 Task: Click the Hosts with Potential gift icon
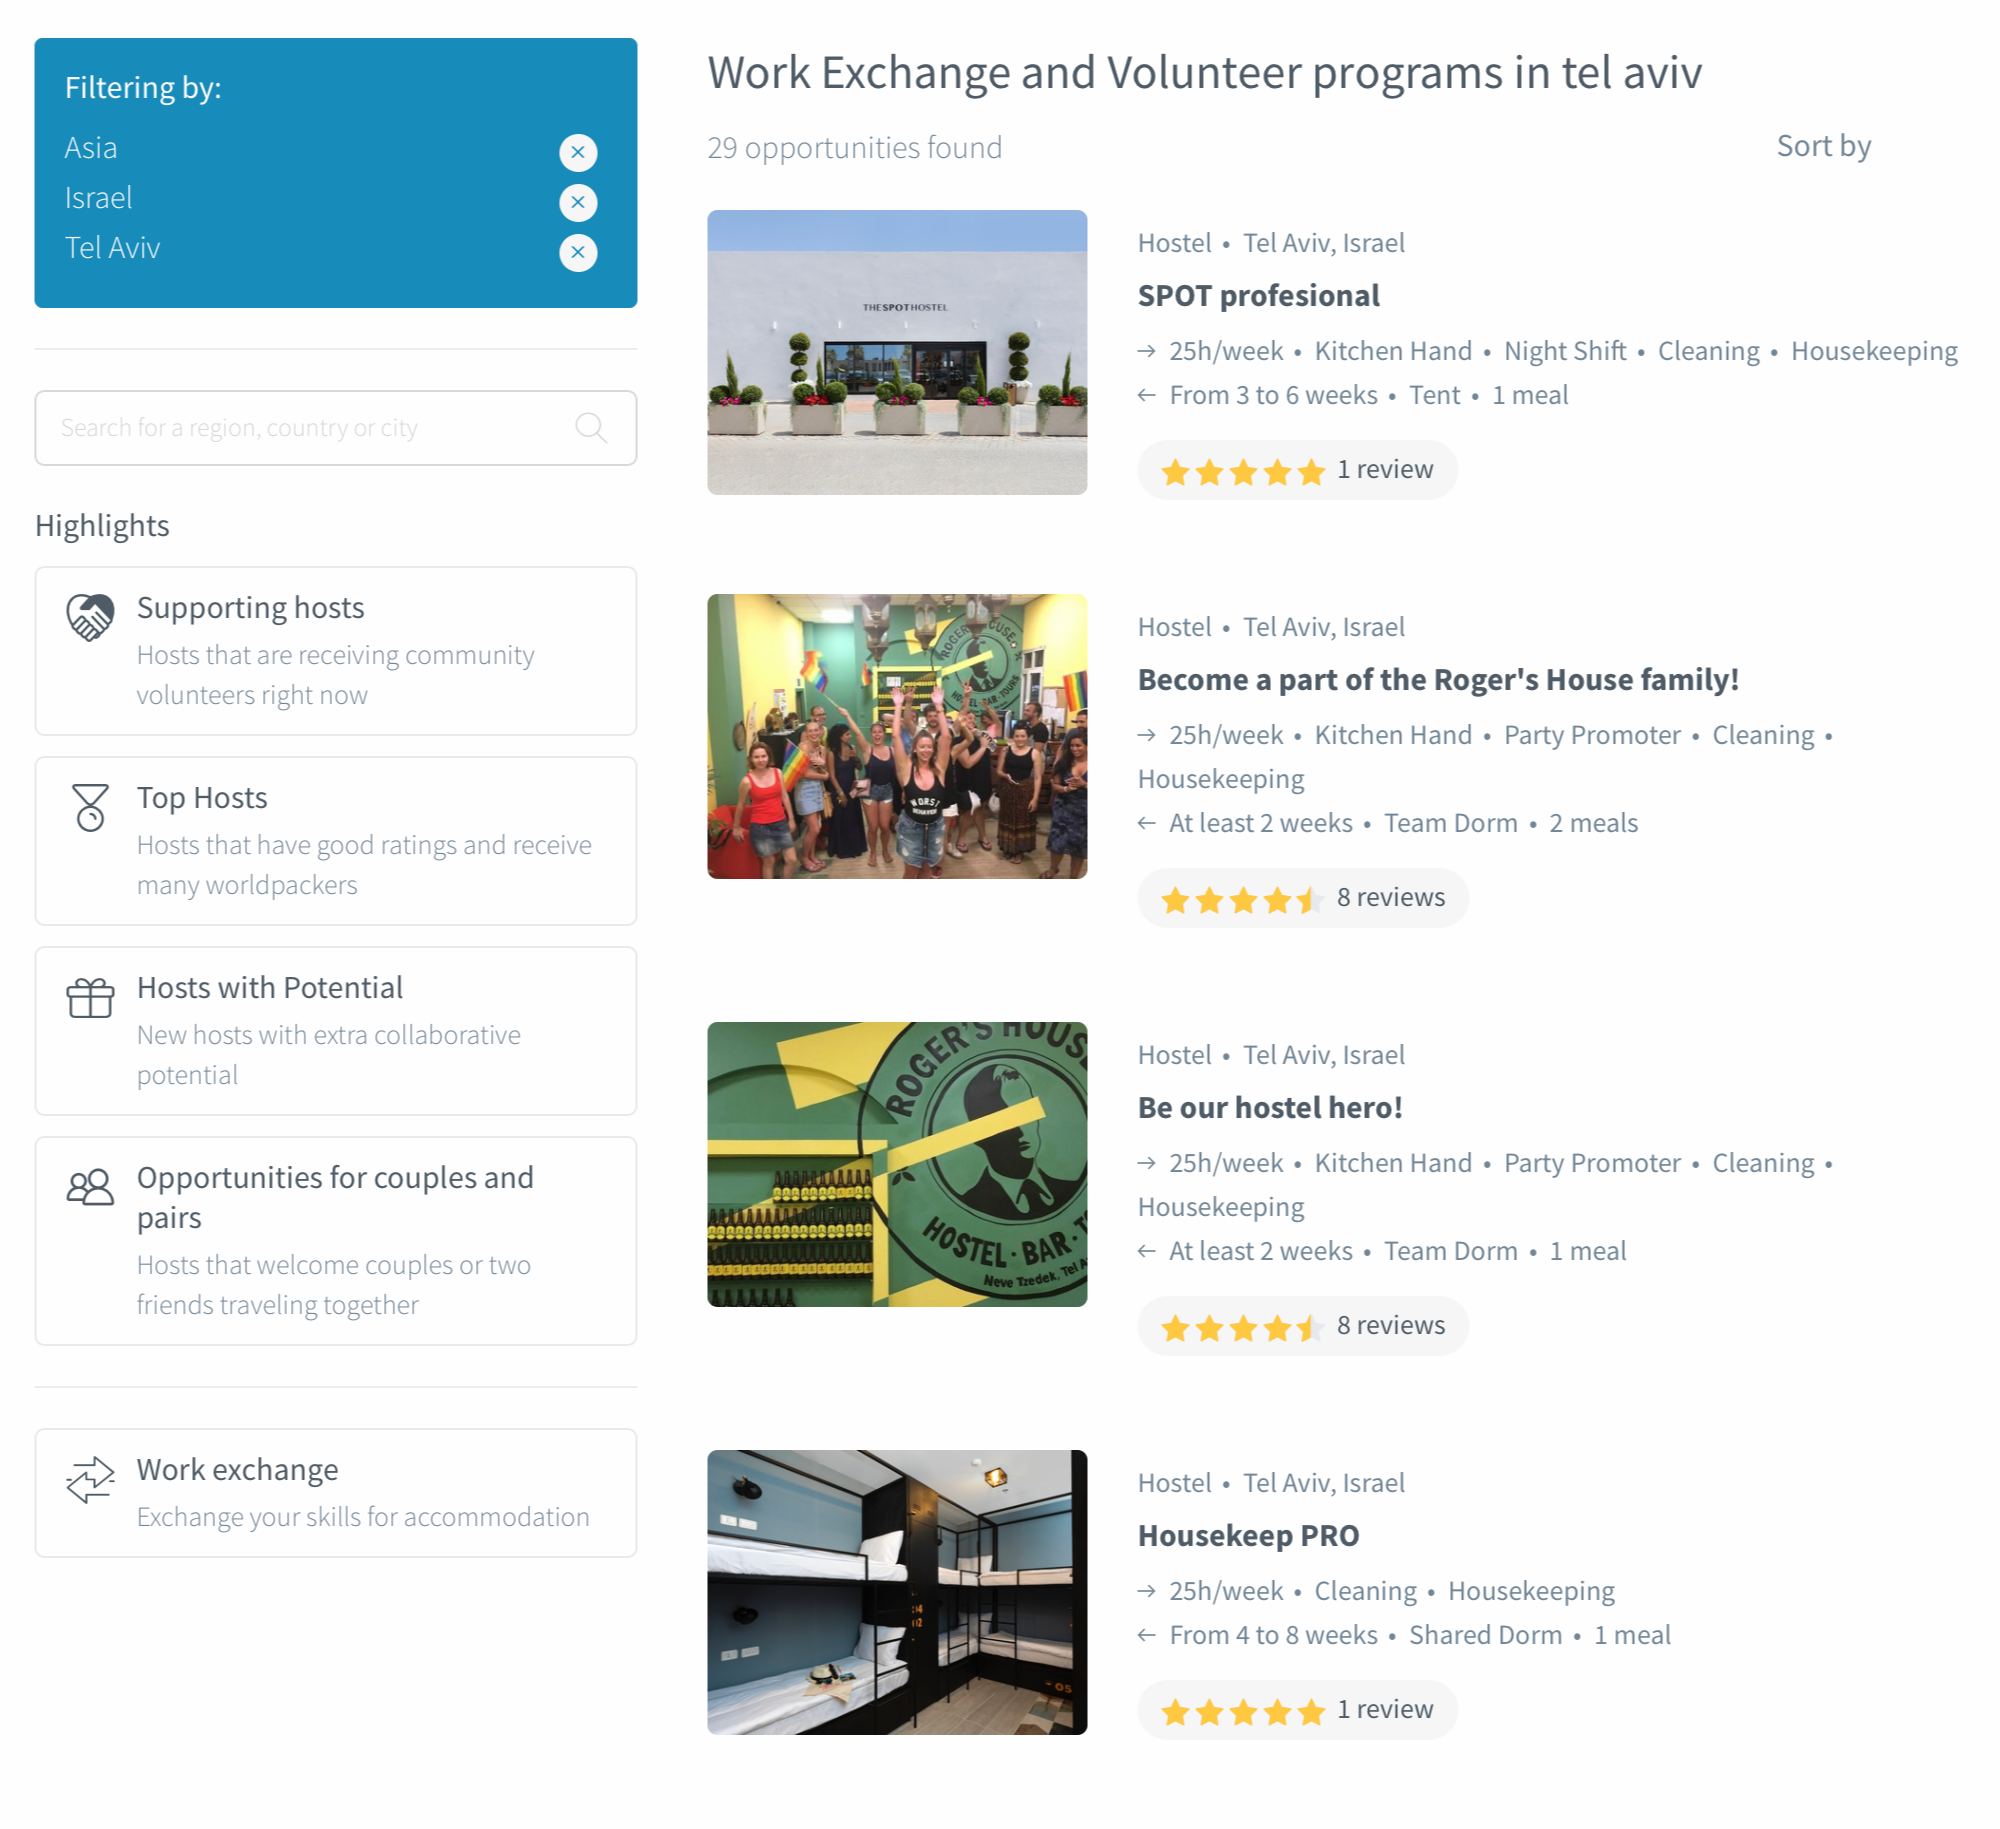(90, 996)
